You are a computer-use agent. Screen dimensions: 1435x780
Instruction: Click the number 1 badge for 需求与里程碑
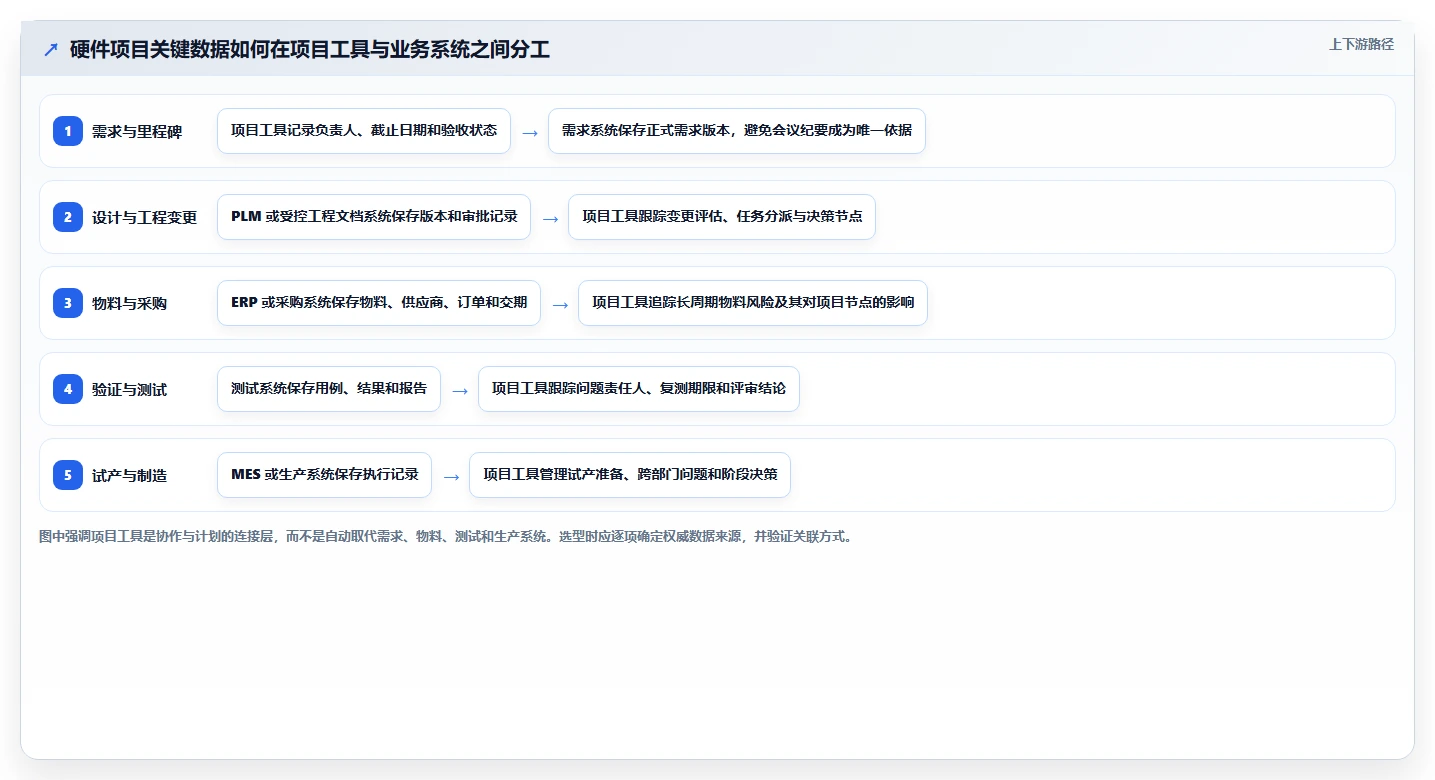click(x=68, y=131)
